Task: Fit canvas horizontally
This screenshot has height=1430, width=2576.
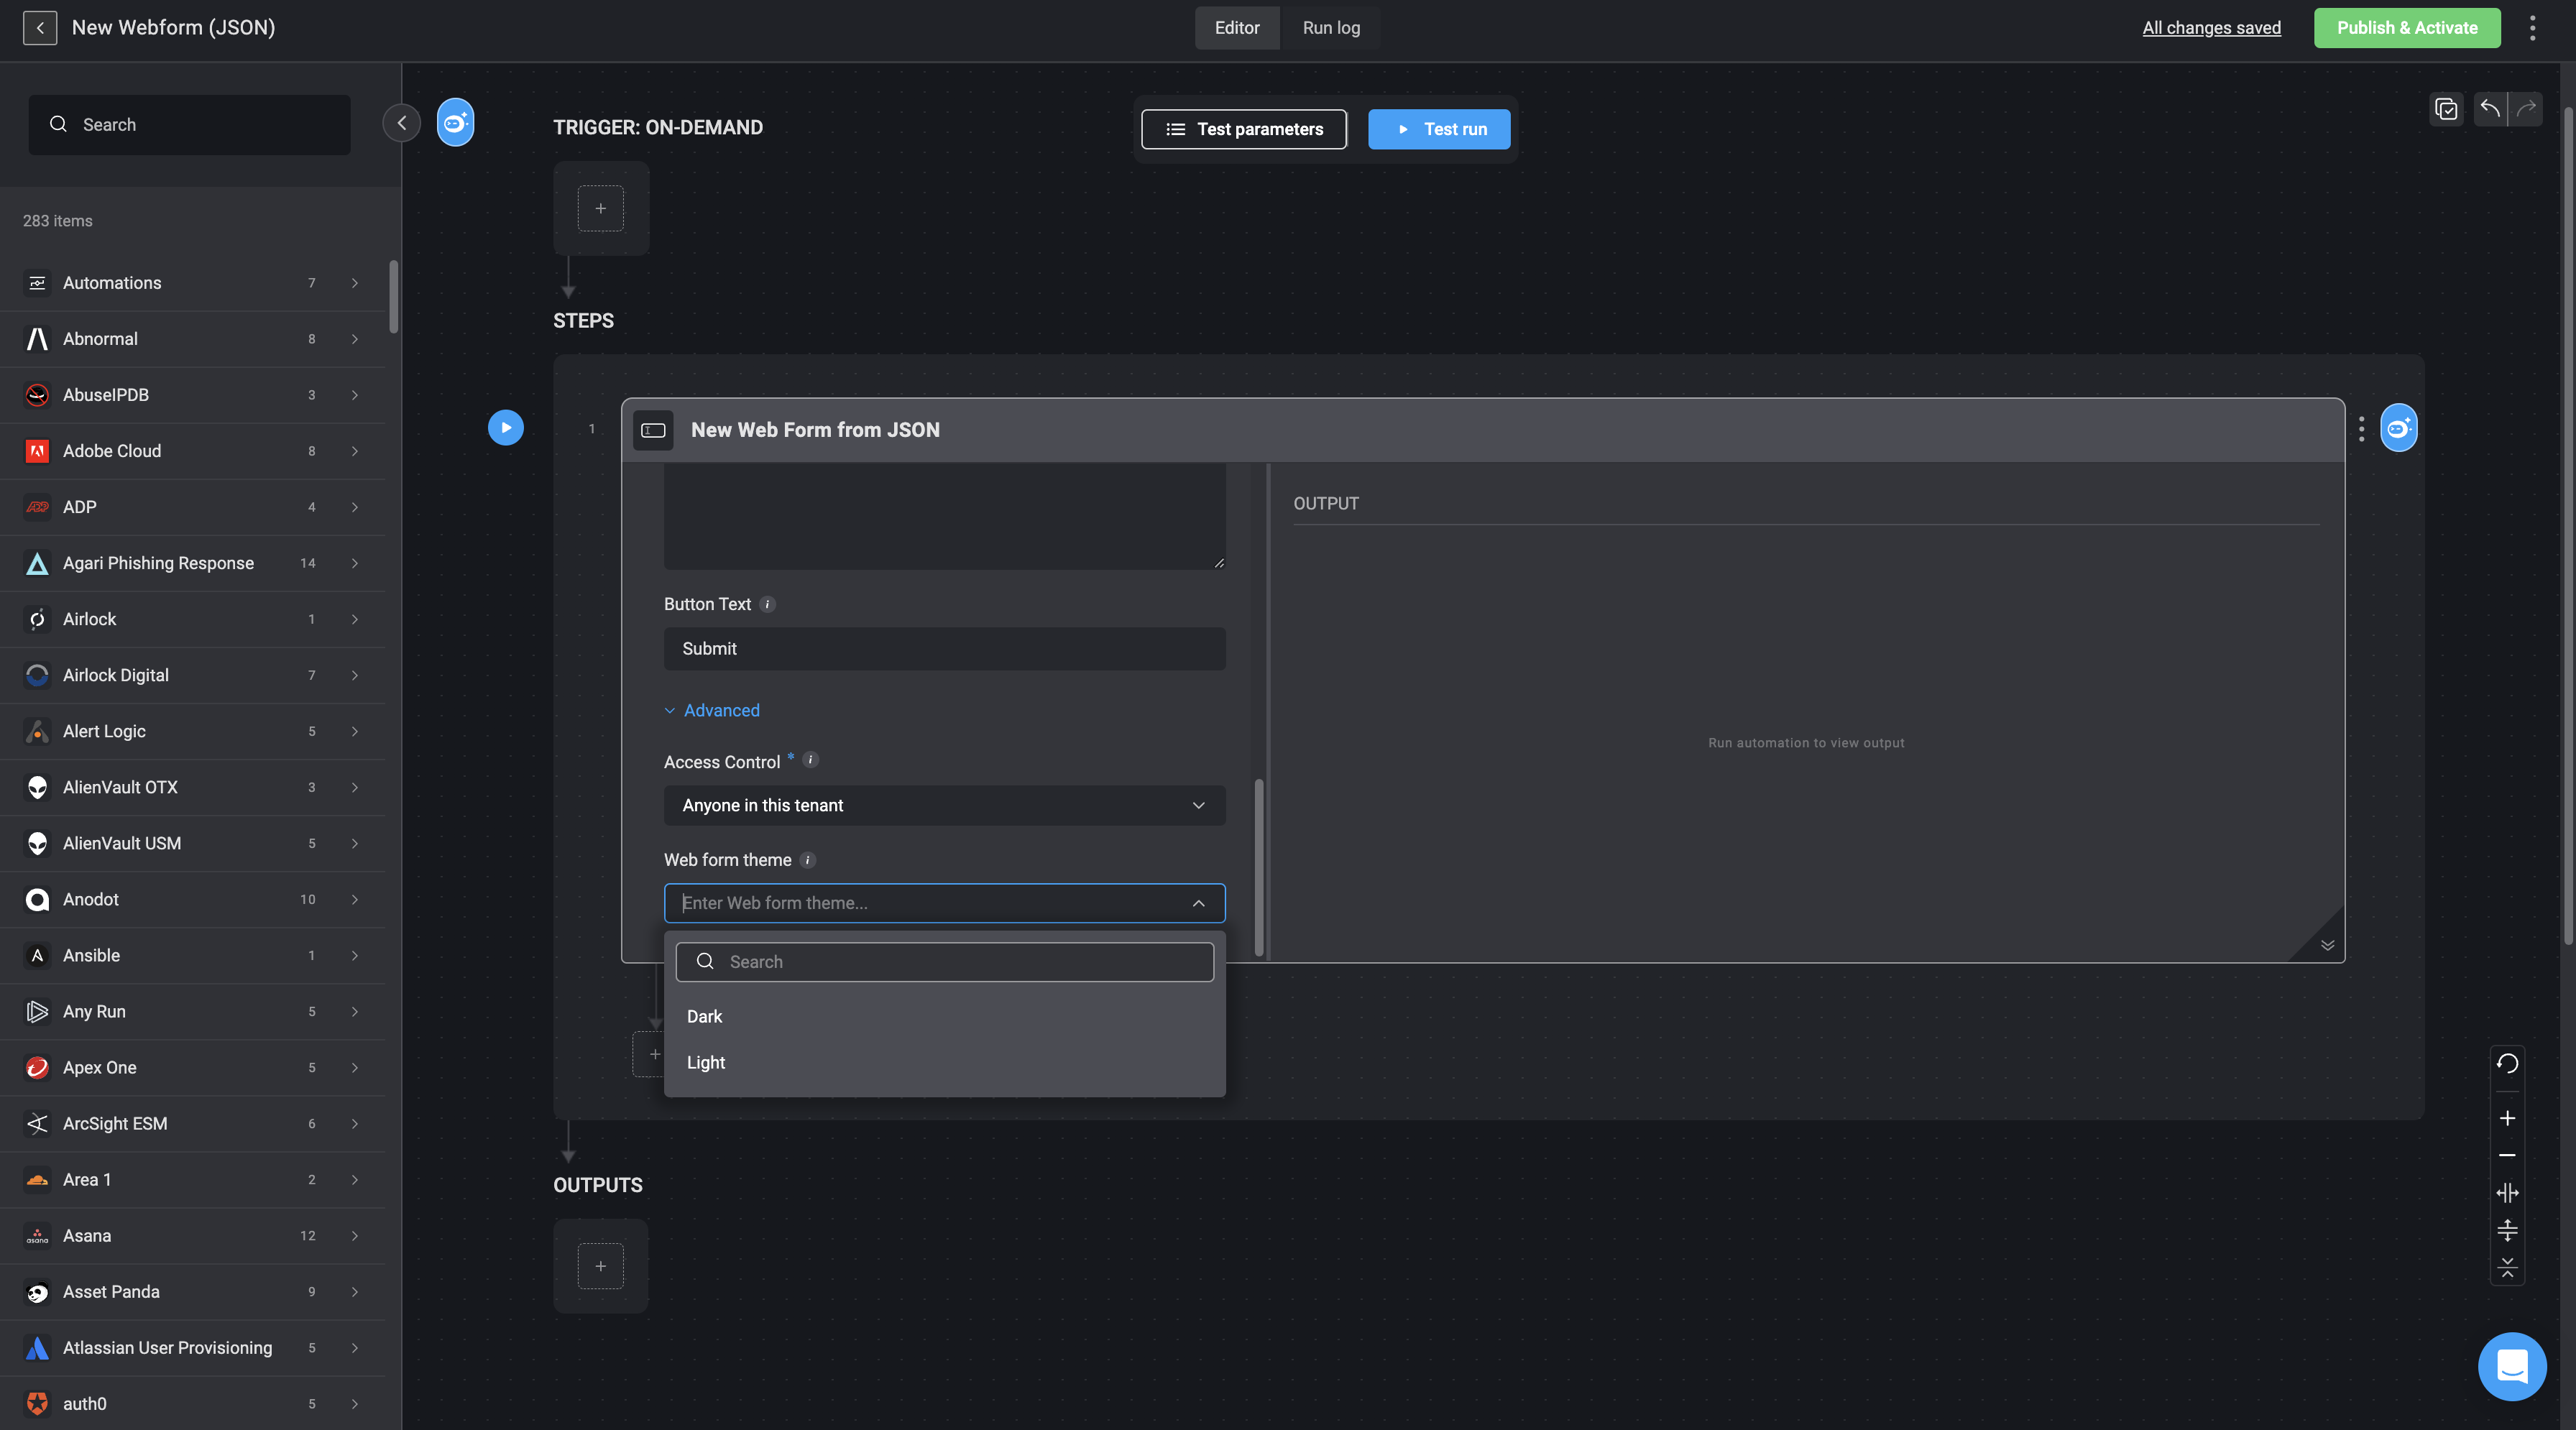Action: [2507, 1193]
